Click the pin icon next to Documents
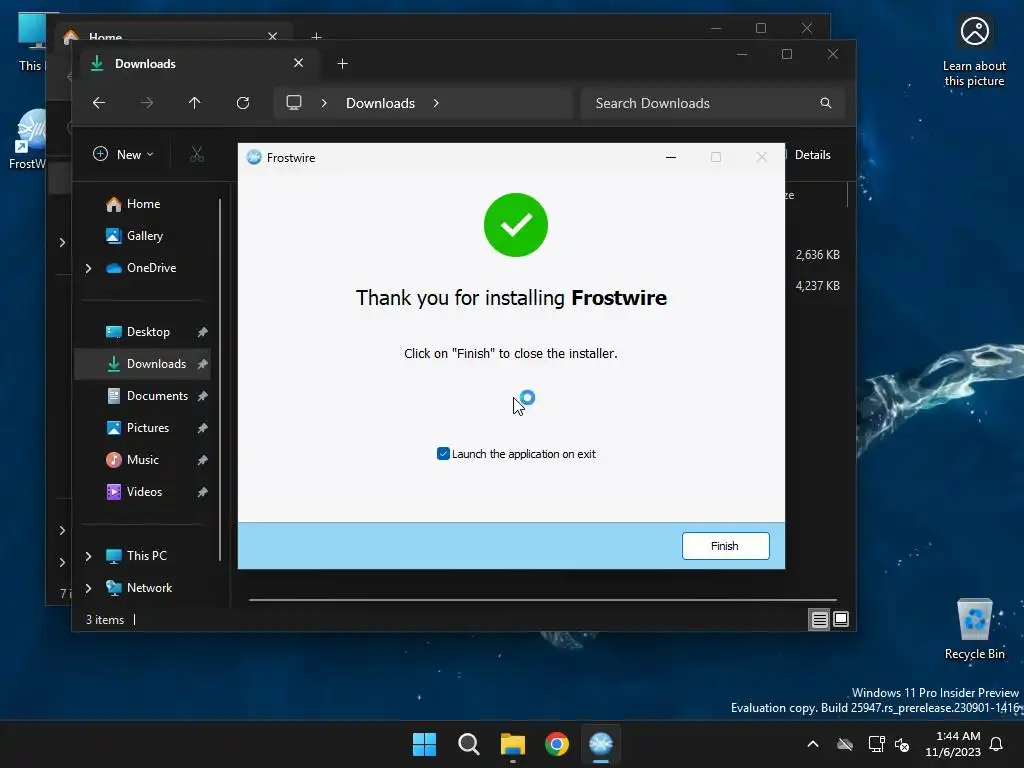The height and width of the screenshot is (768, 1024). pos(202,396)
